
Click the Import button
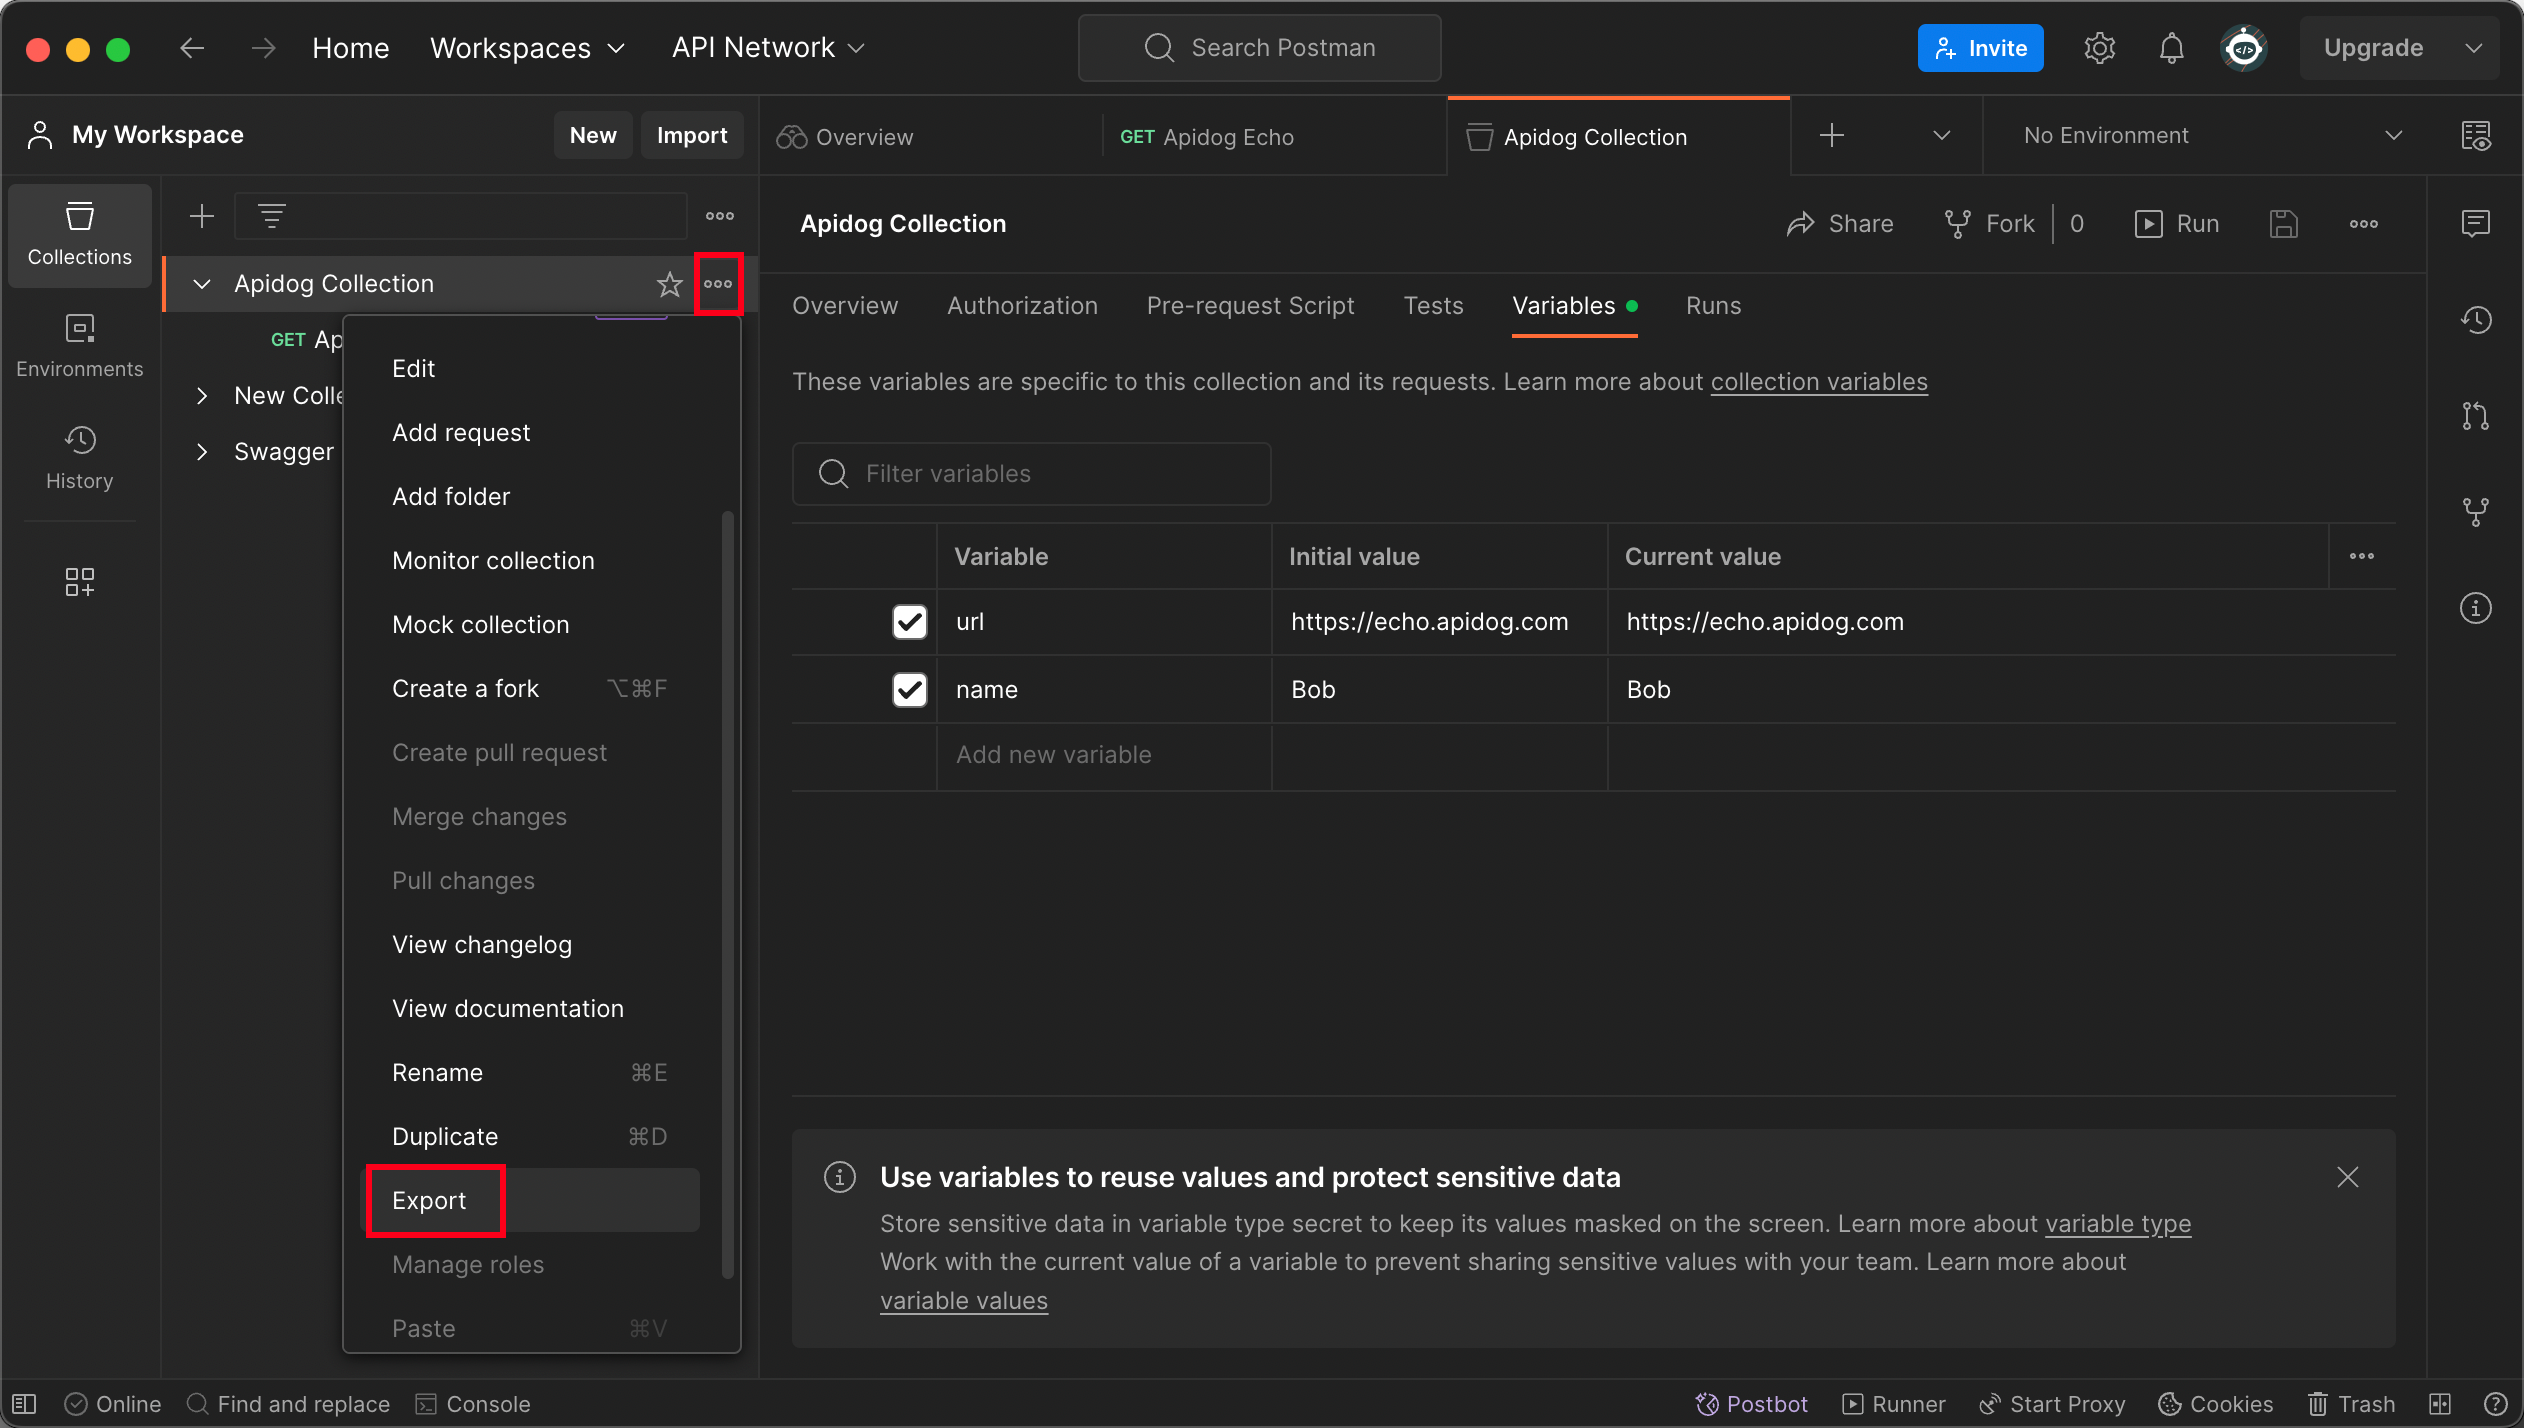pyautogui.click(x=691, y=136)
